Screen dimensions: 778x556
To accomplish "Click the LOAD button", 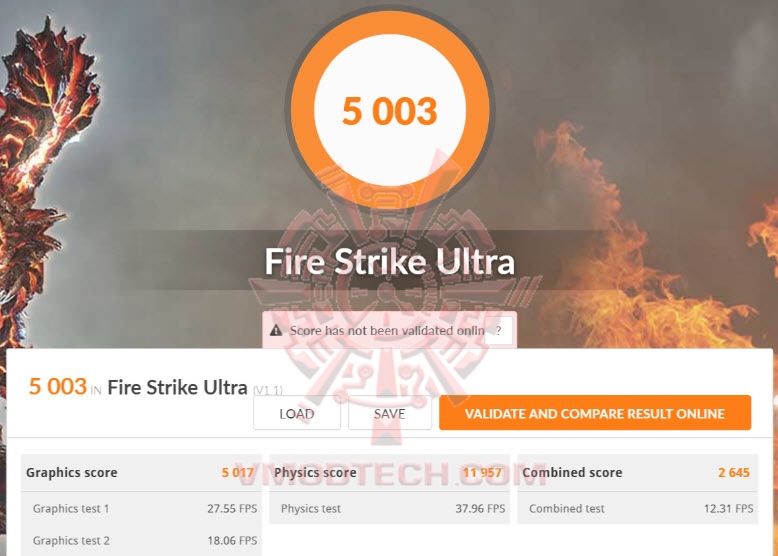I will [297, 413].
